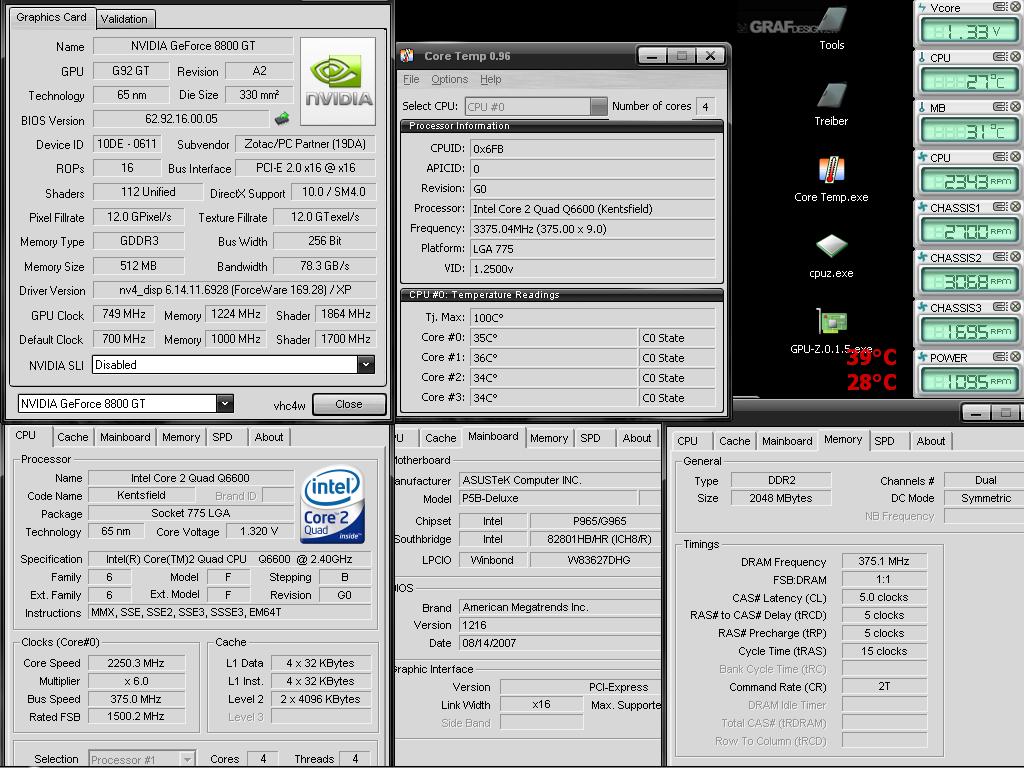Screen dimensions: 1024x768
Task: Click the Driver Version field in GPU-Z
Action: click(234, 290)
